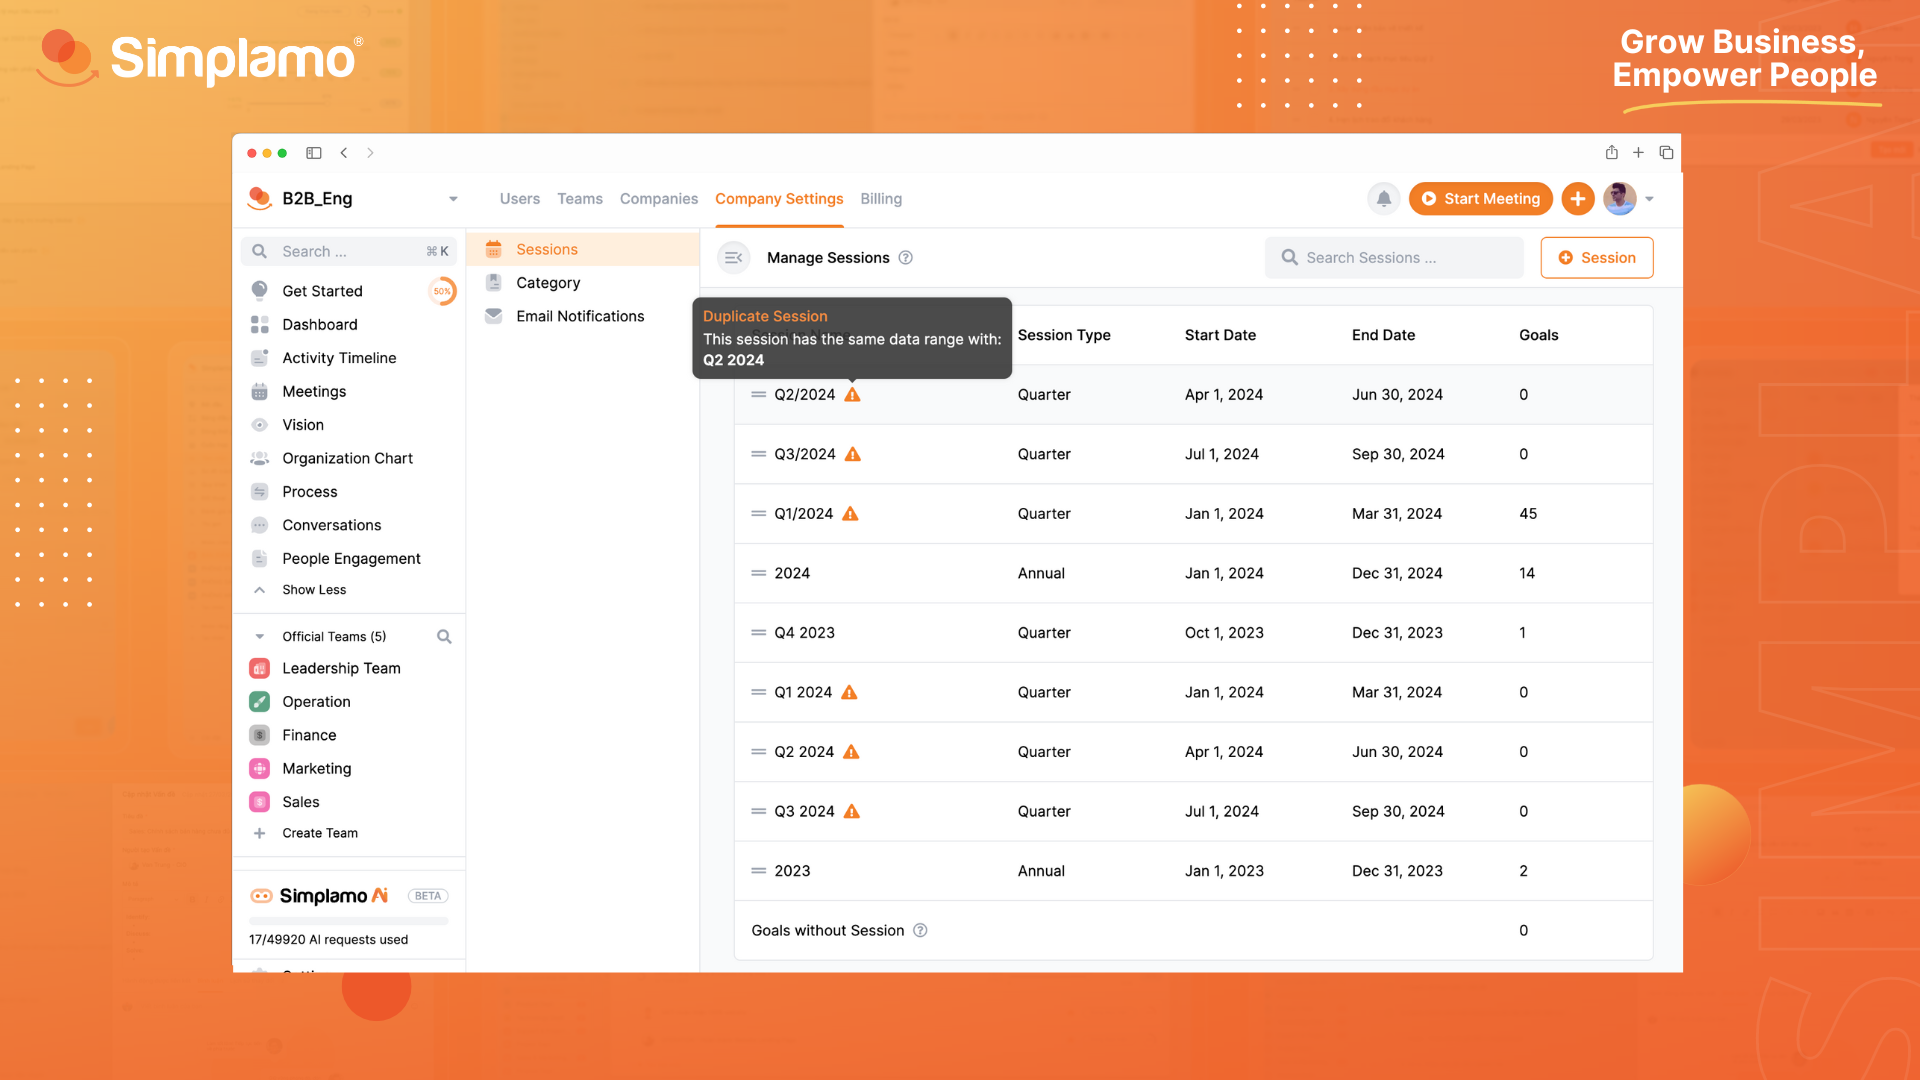Open People Engagement in the sidebar
The width and height of the screenshot is (1920, 1080).
(351, 559)
